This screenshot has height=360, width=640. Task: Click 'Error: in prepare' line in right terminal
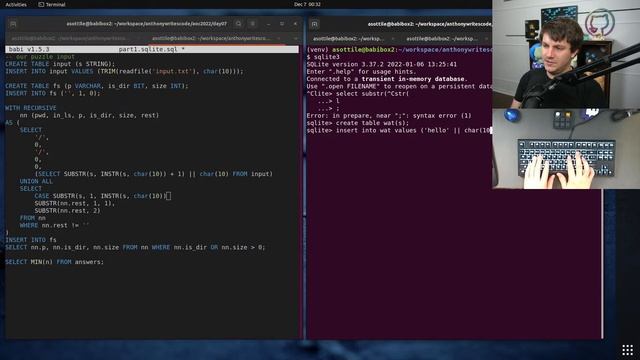pos(389,116)
